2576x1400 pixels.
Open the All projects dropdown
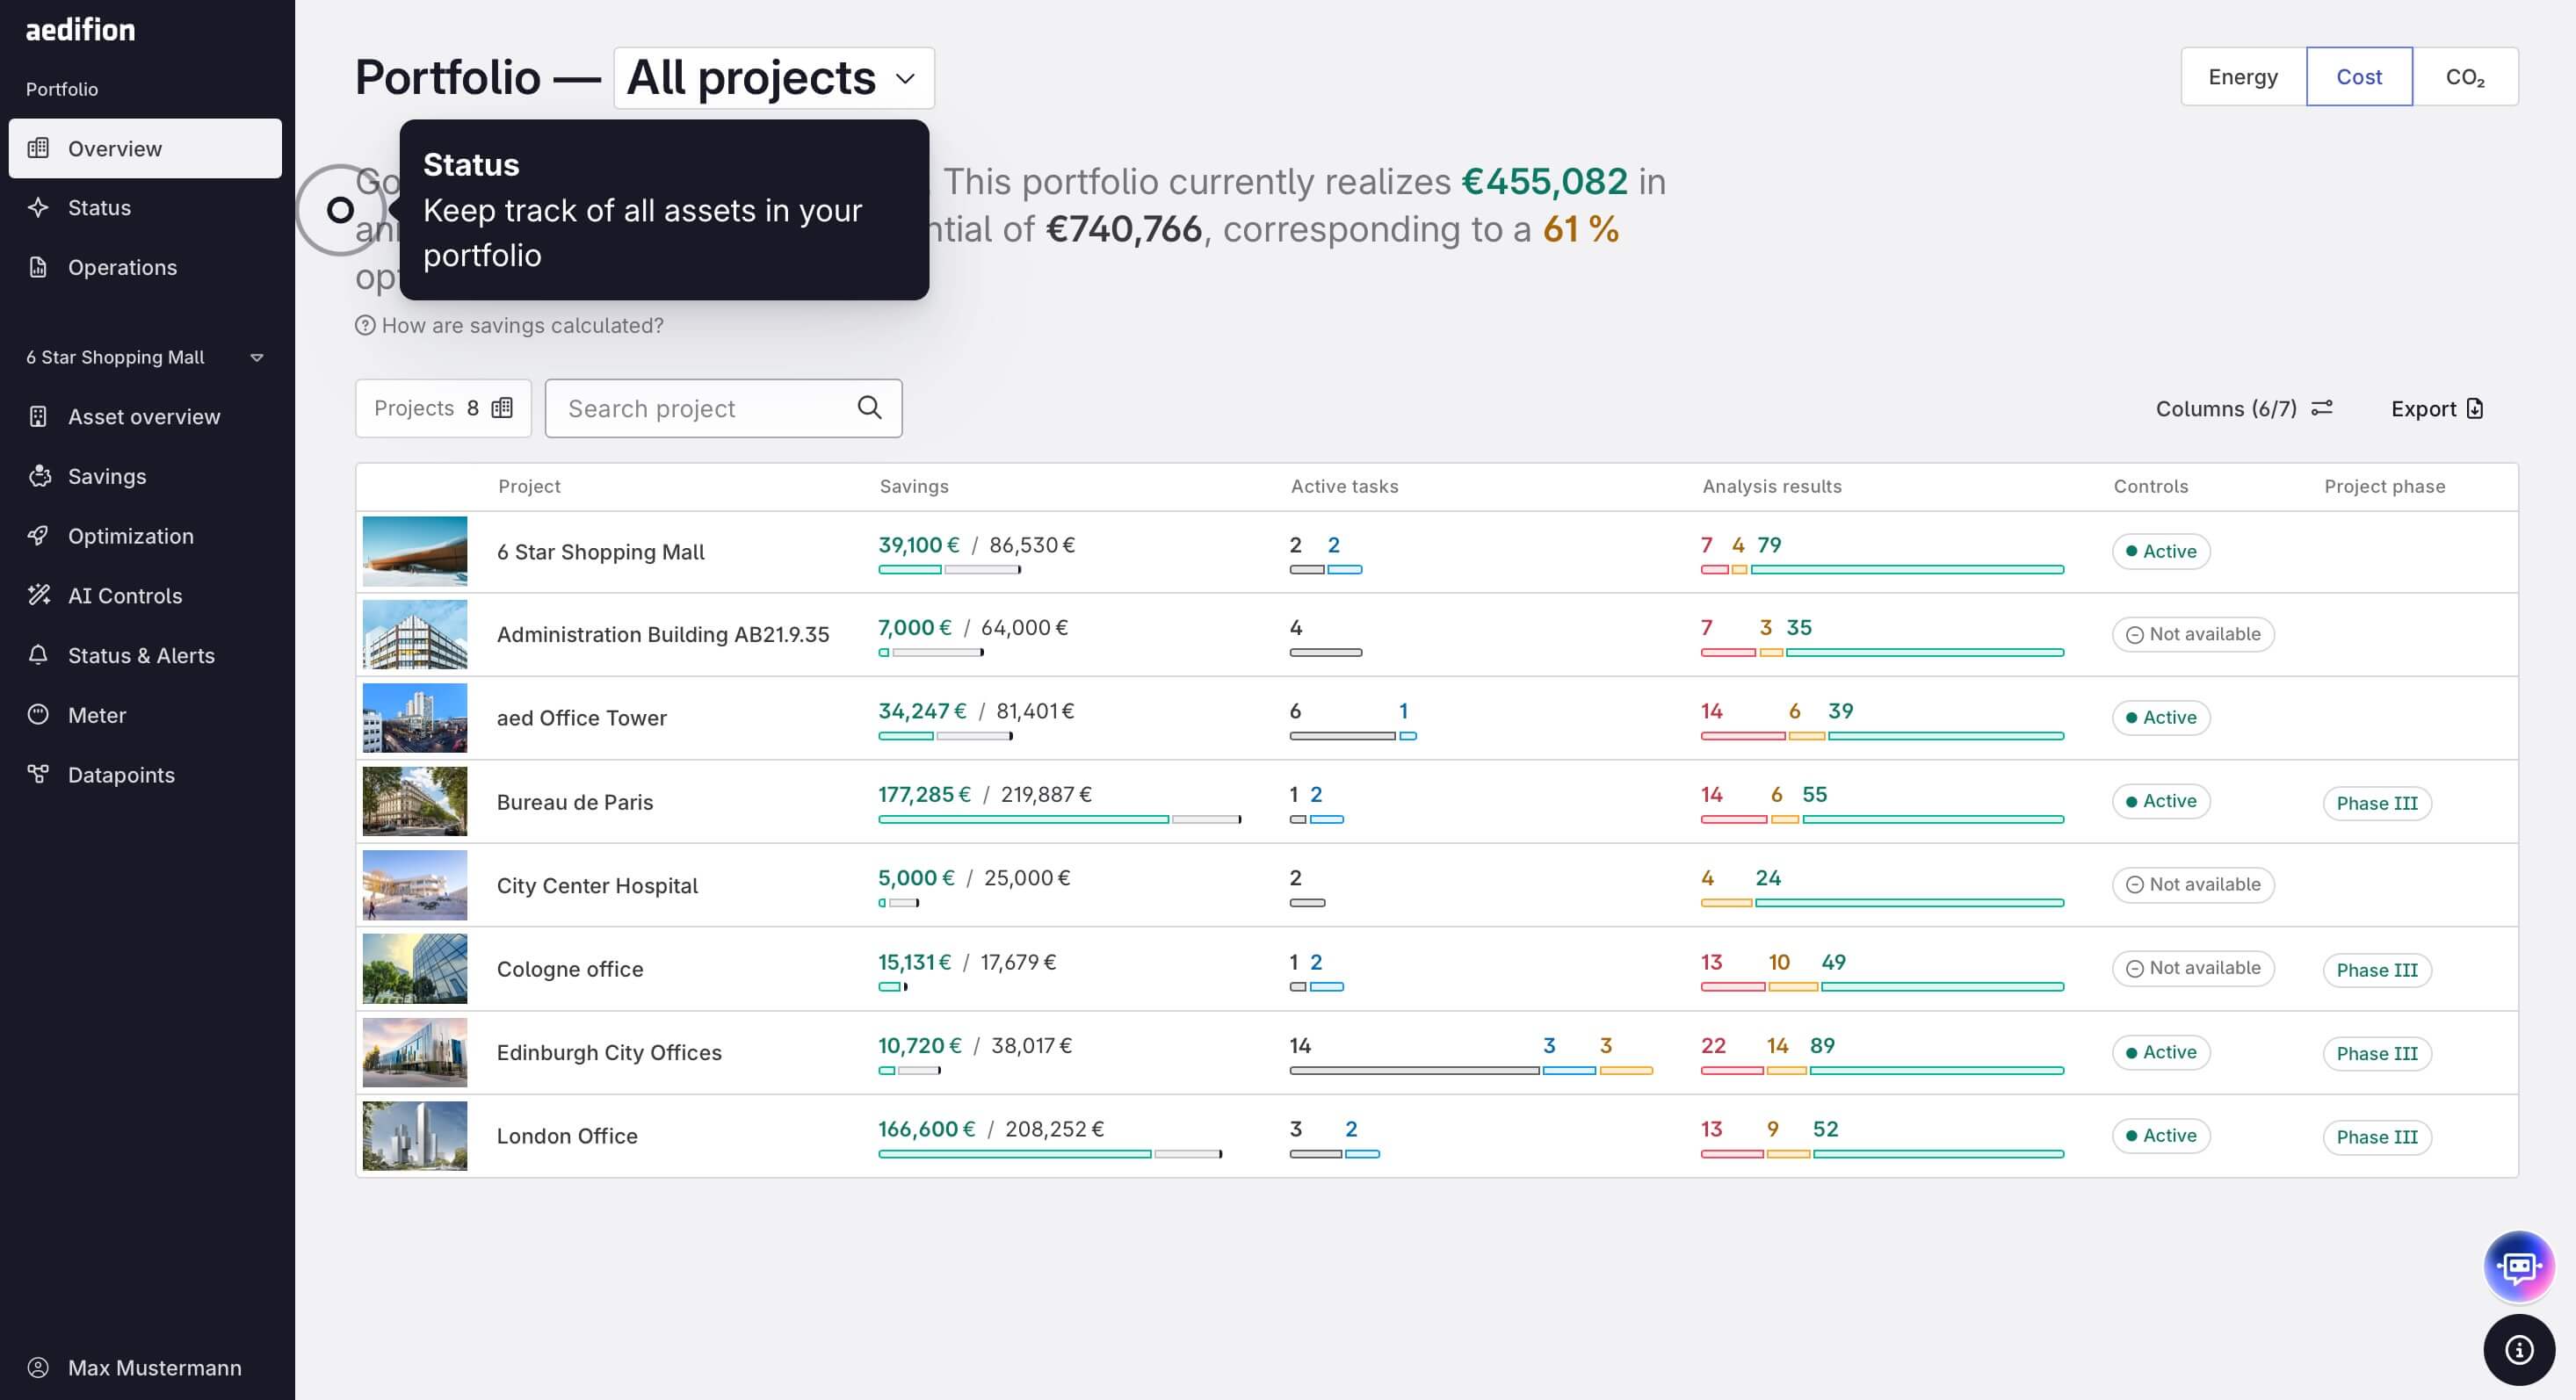click(773, 78)
